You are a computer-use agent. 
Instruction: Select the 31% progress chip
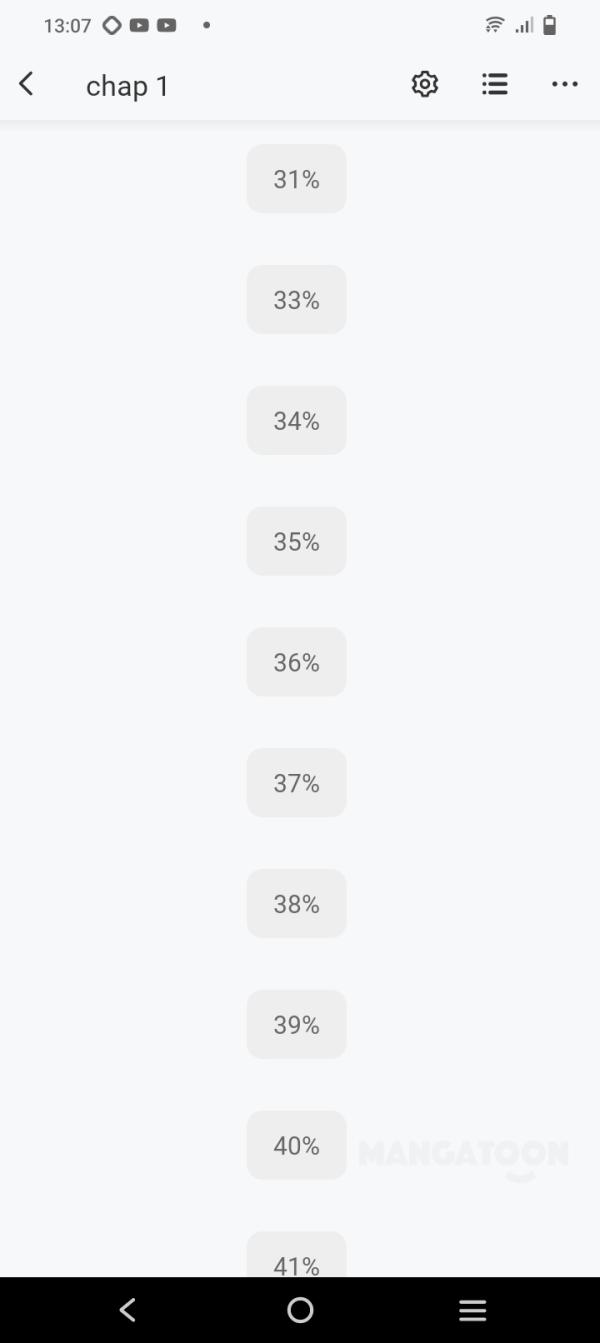point(296,179)
